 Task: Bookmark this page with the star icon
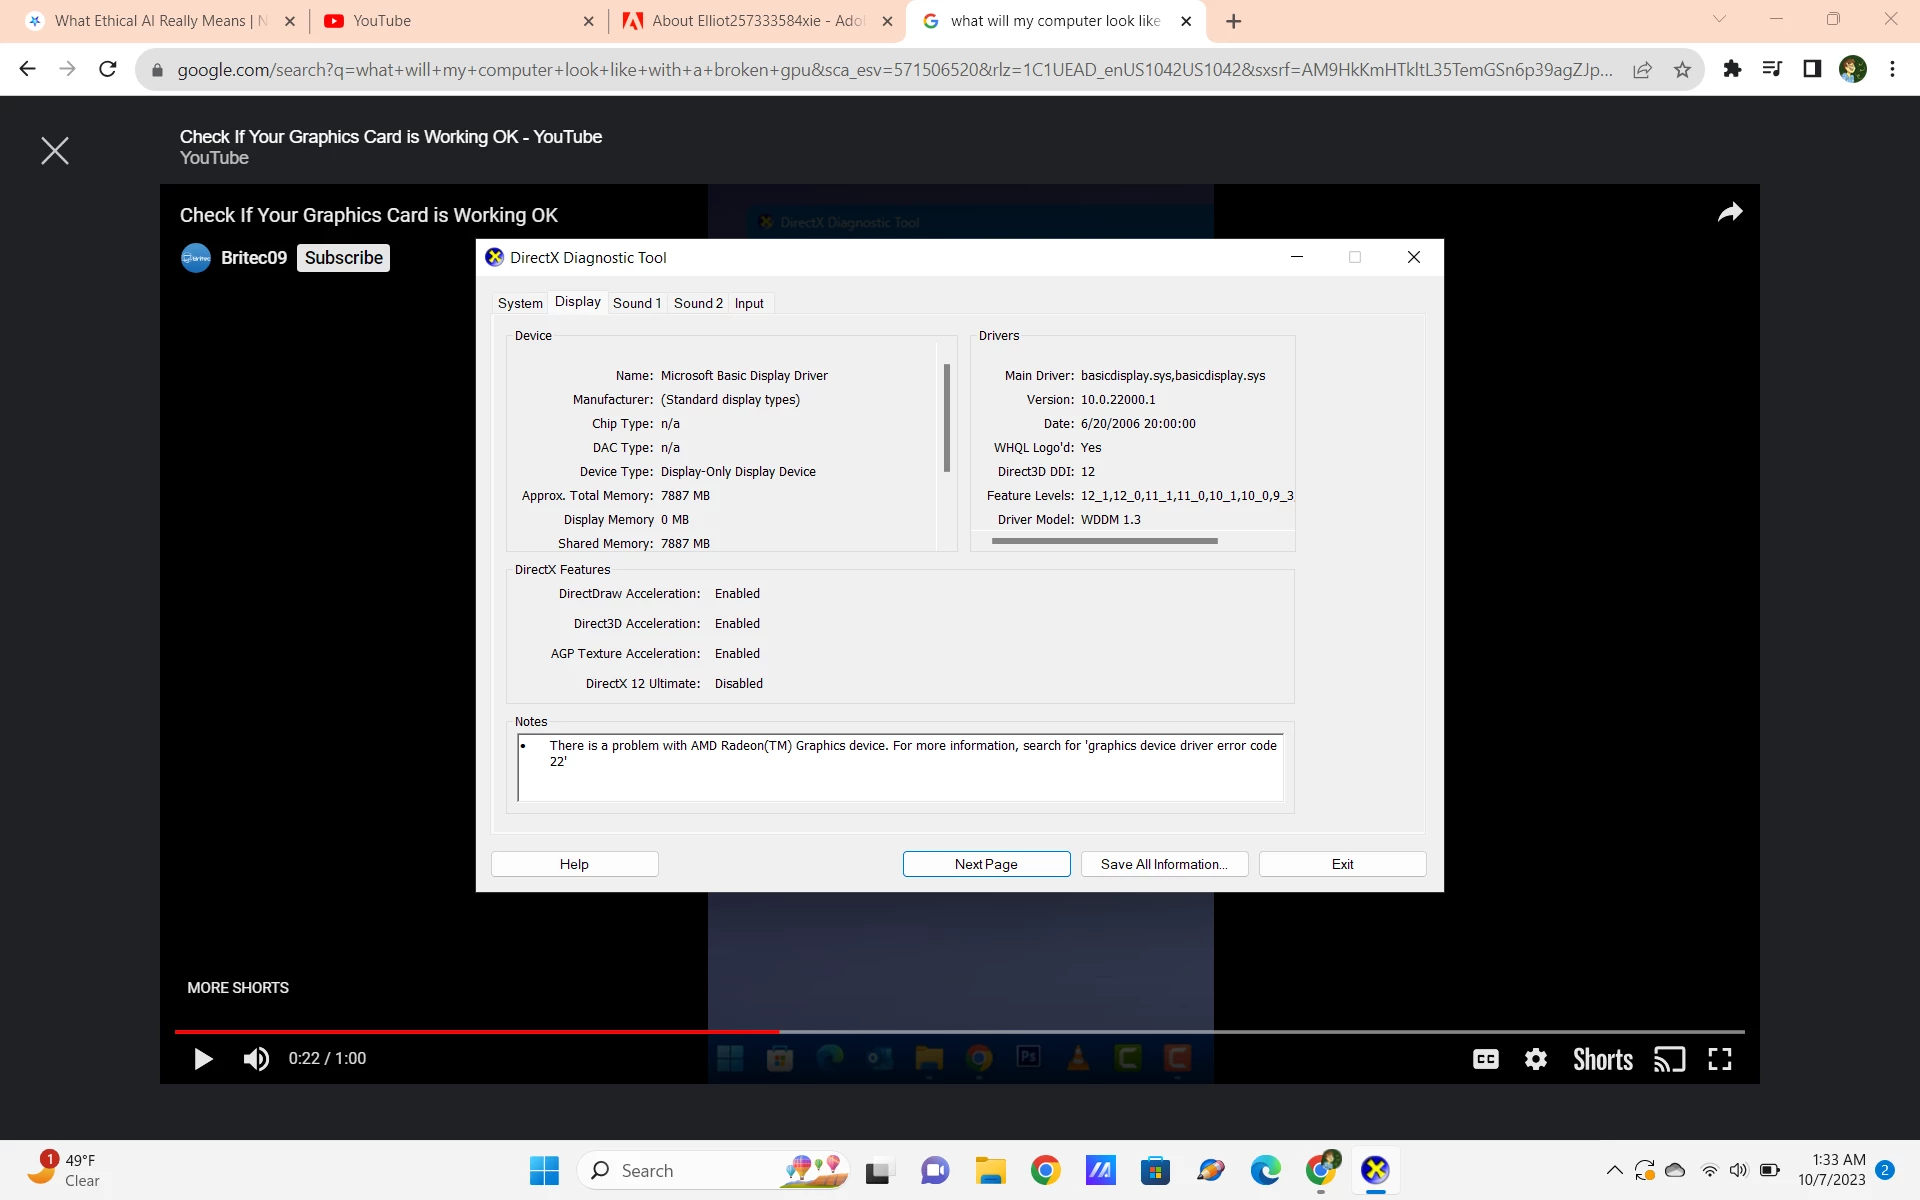pos(1682,69)
